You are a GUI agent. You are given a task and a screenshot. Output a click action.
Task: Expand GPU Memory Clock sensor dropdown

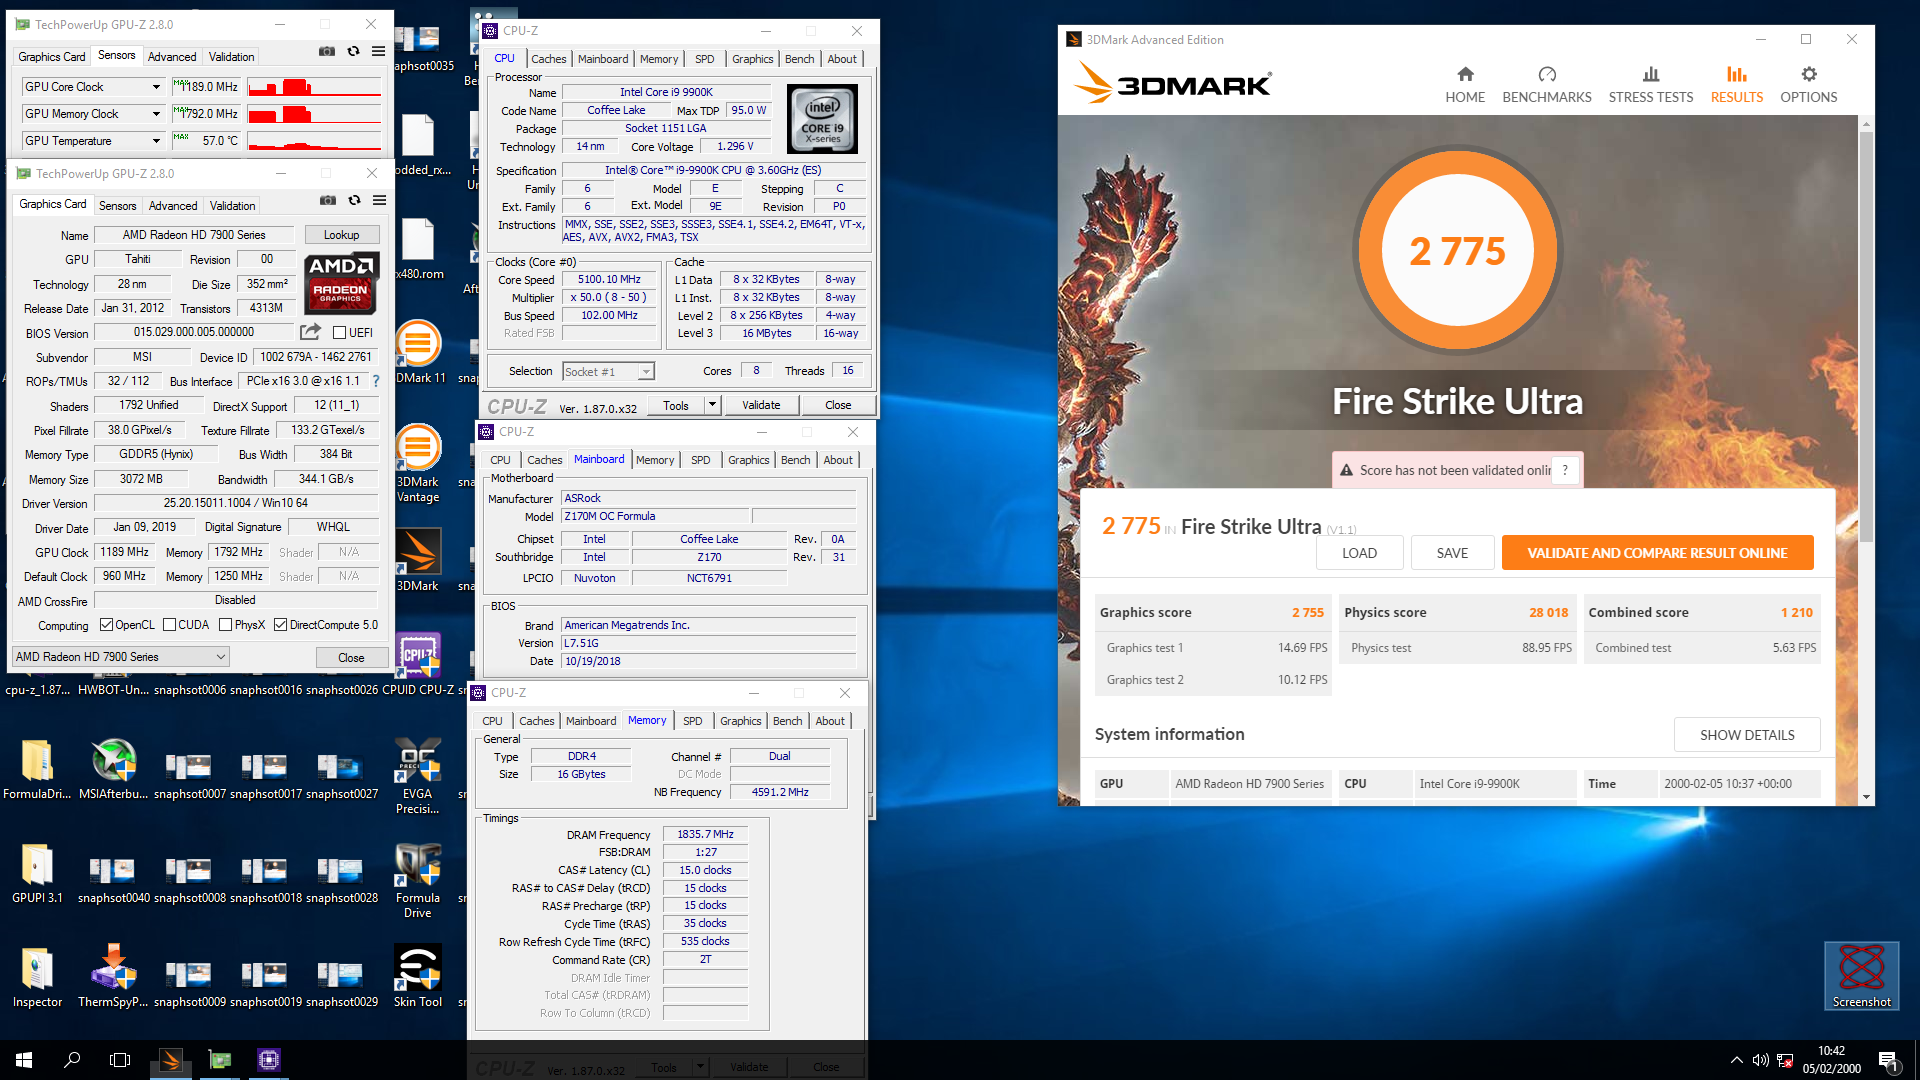pos(156,114)
